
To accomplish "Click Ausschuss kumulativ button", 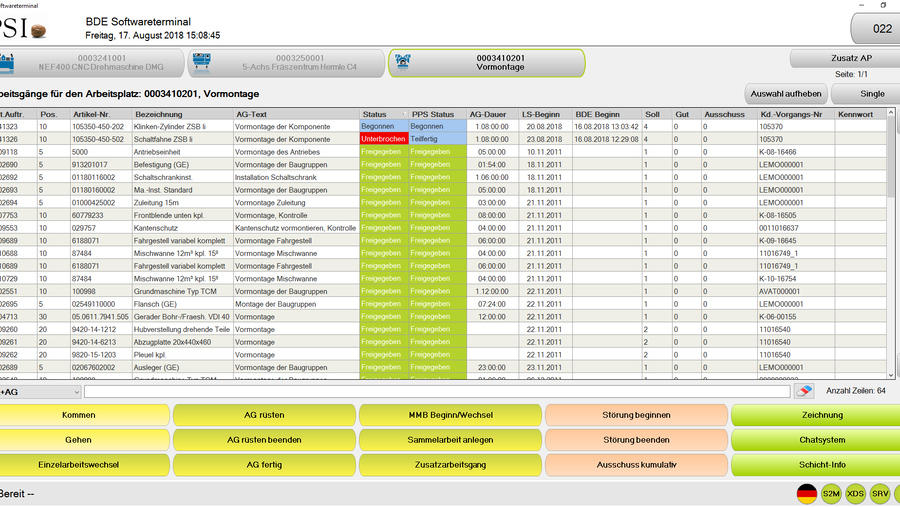I will click(x=636, y=465).
